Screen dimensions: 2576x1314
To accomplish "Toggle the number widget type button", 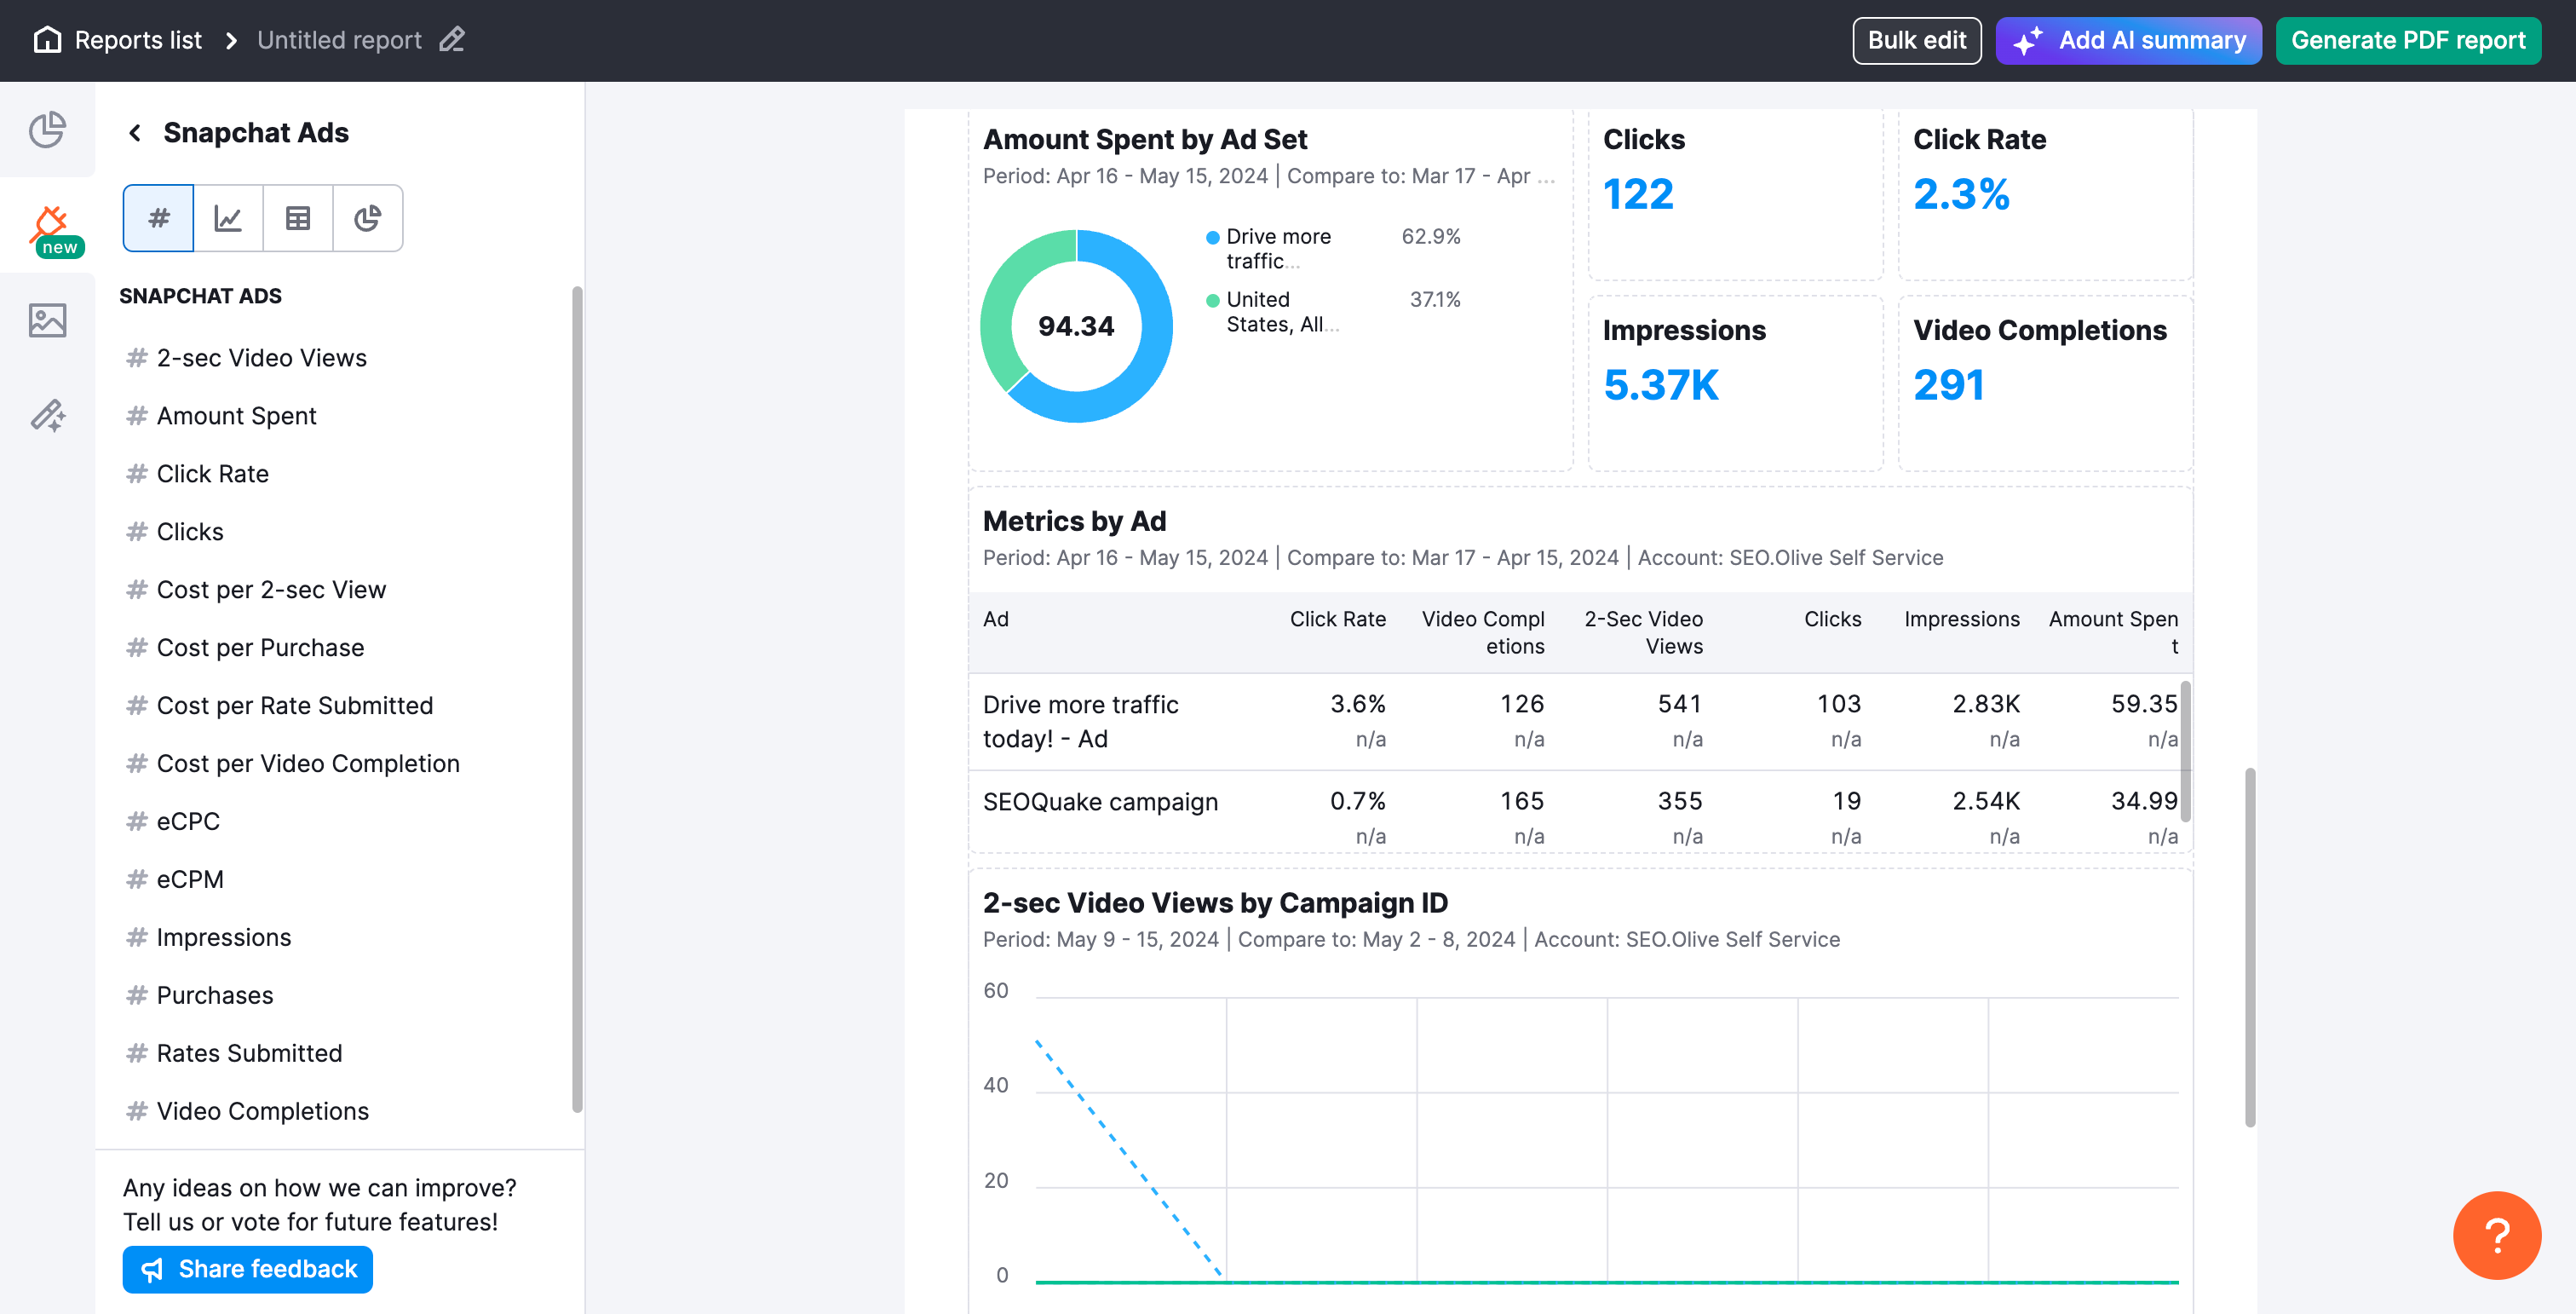I will pos(157,217).
